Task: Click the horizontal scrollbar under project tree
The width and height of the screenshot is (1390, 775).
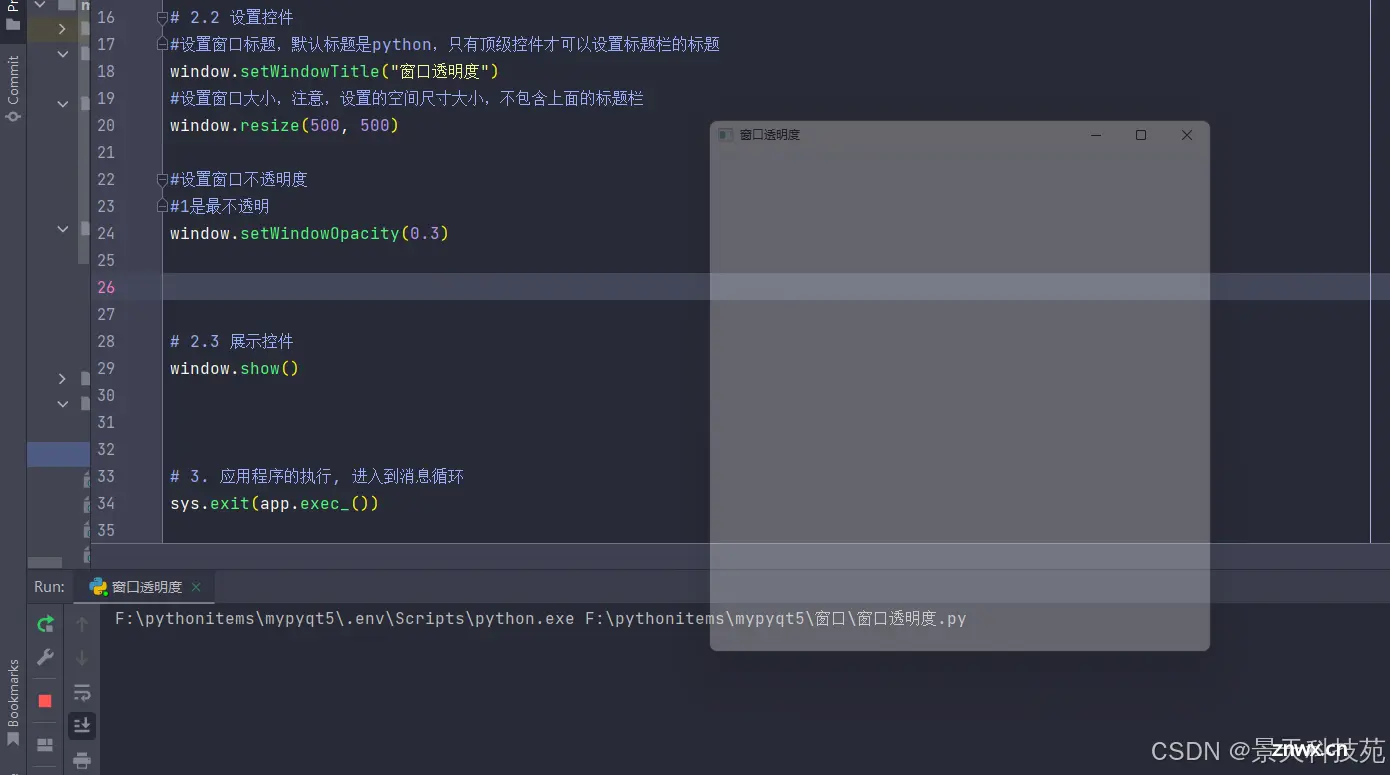Action: 45,562
